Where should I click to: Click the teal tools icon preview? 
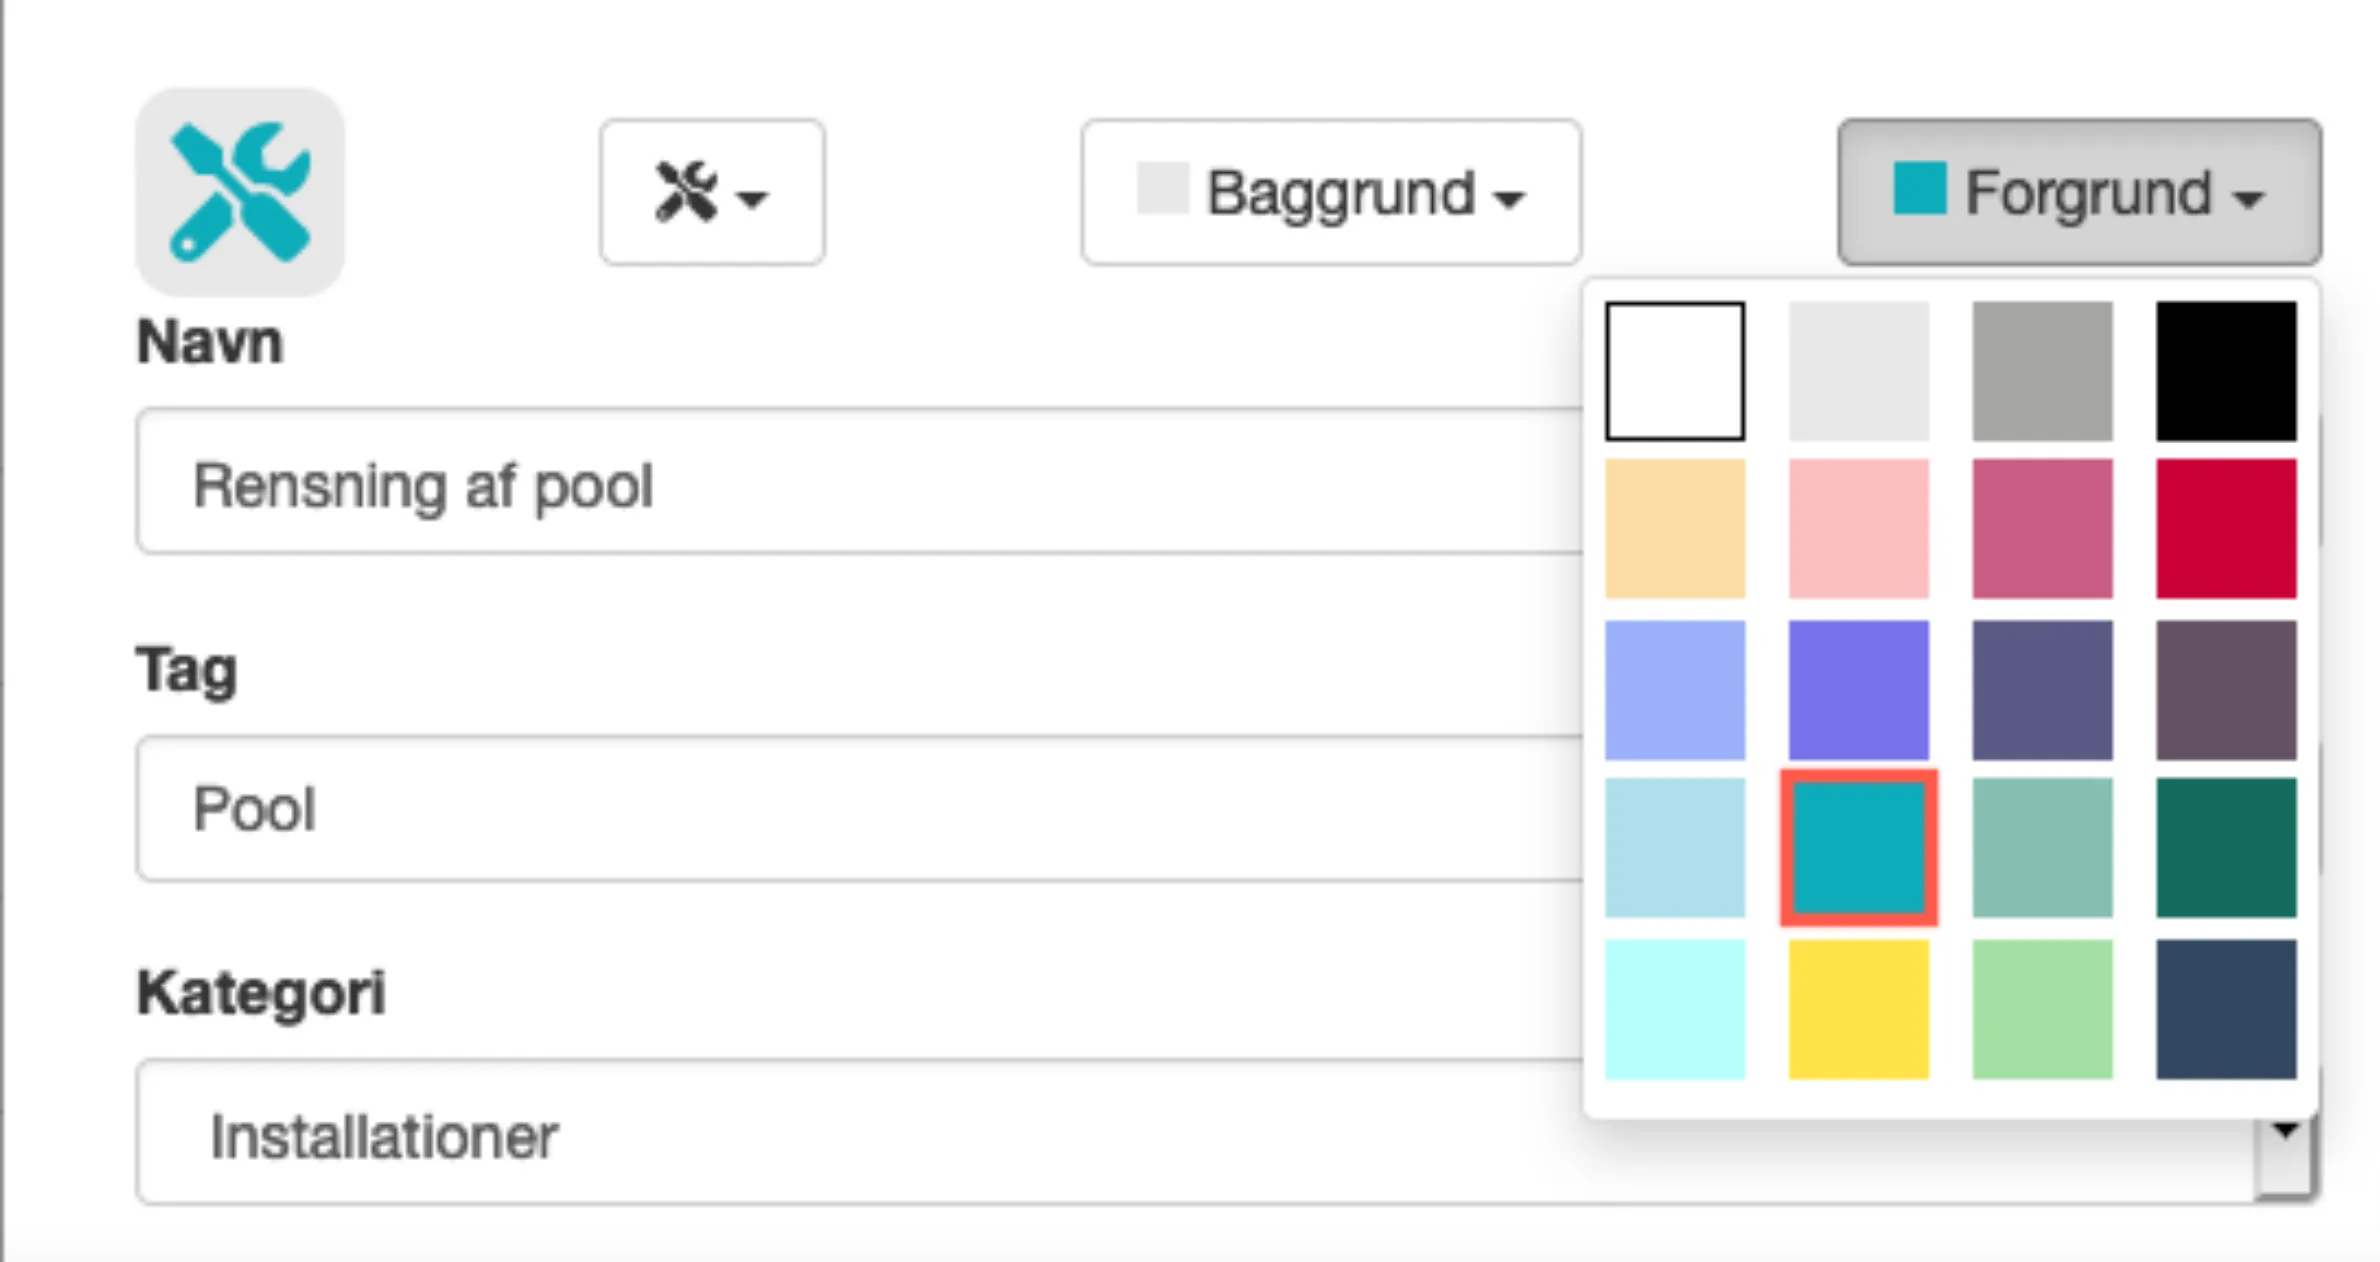[240, 192]
